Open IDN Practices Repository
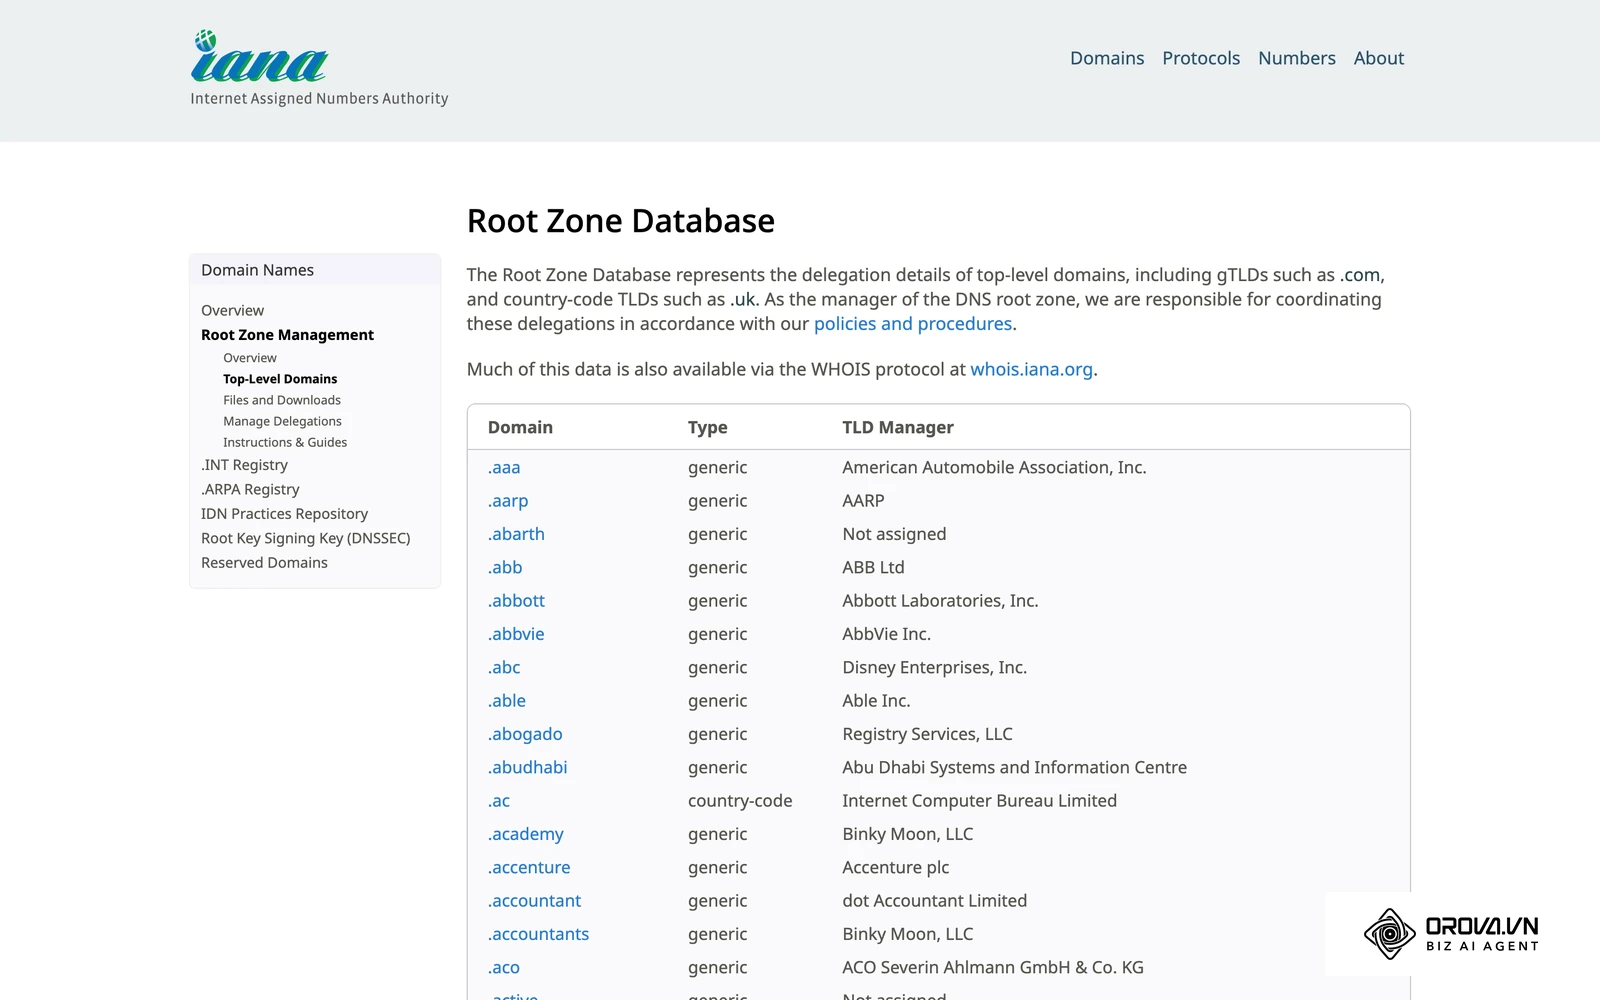 pos(284,514)
